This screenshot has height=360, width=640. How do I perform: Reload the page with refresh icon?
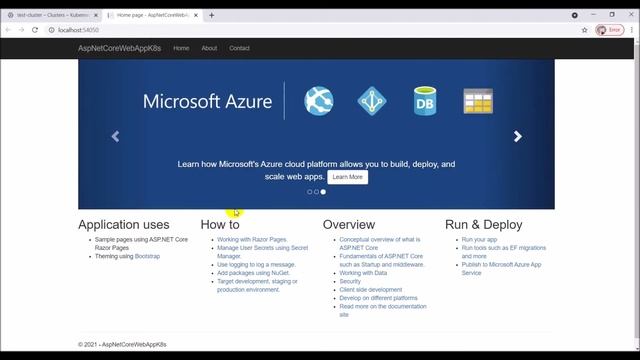(35, 30)
